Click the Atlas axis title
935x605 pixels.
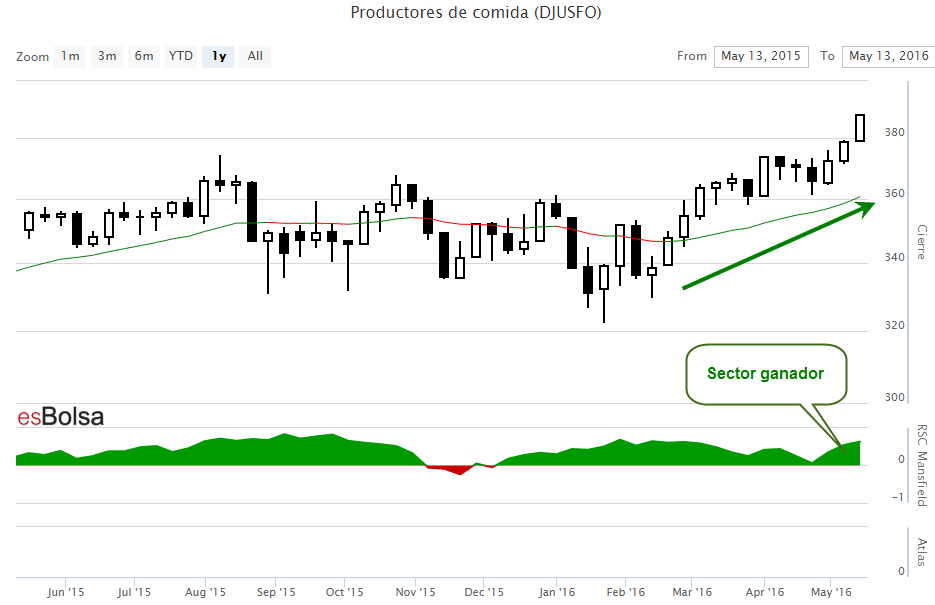[922, 552]
